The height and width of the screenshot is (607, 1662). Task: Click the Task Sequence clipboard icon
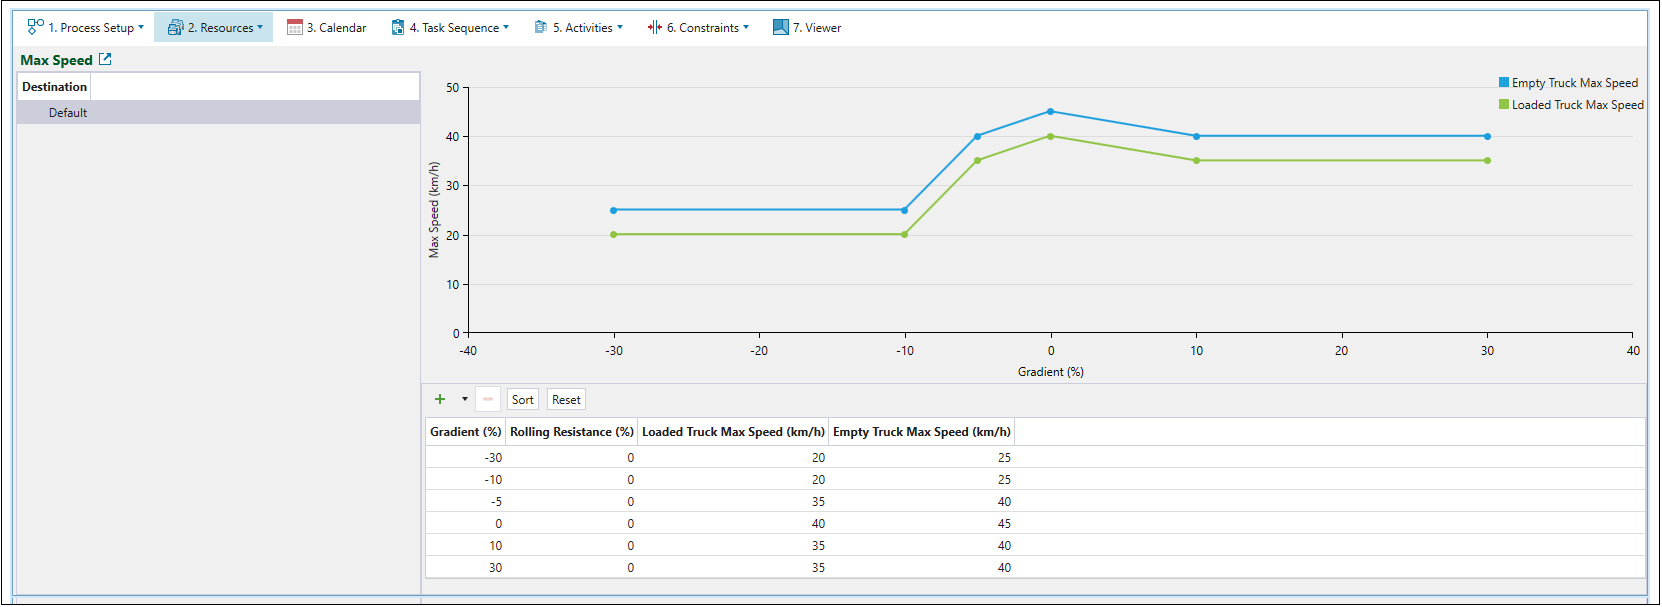[398, 27]
